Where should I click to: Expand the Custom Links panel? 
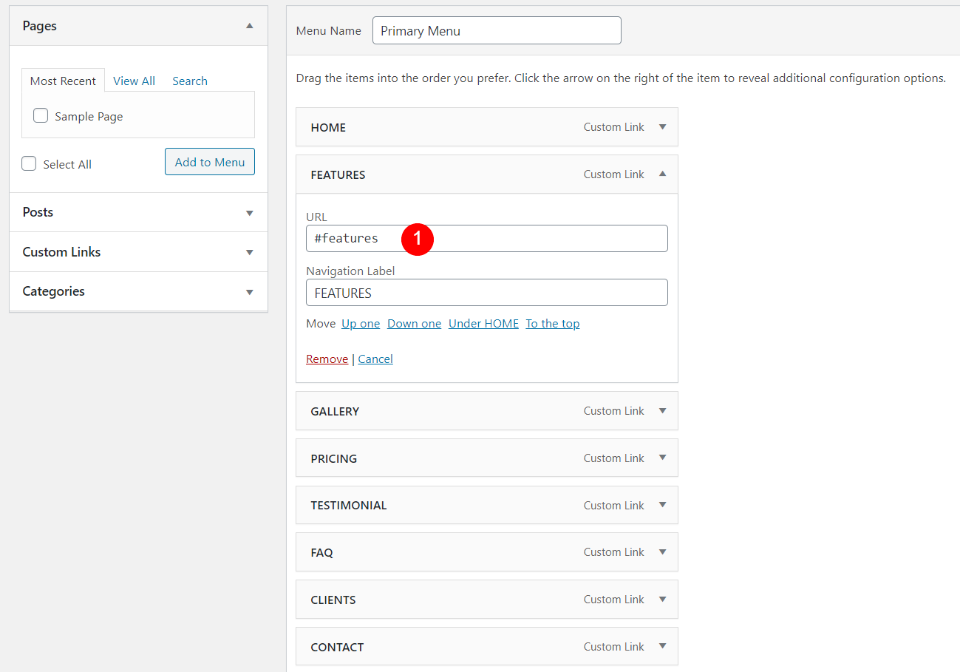click(249, 253)
